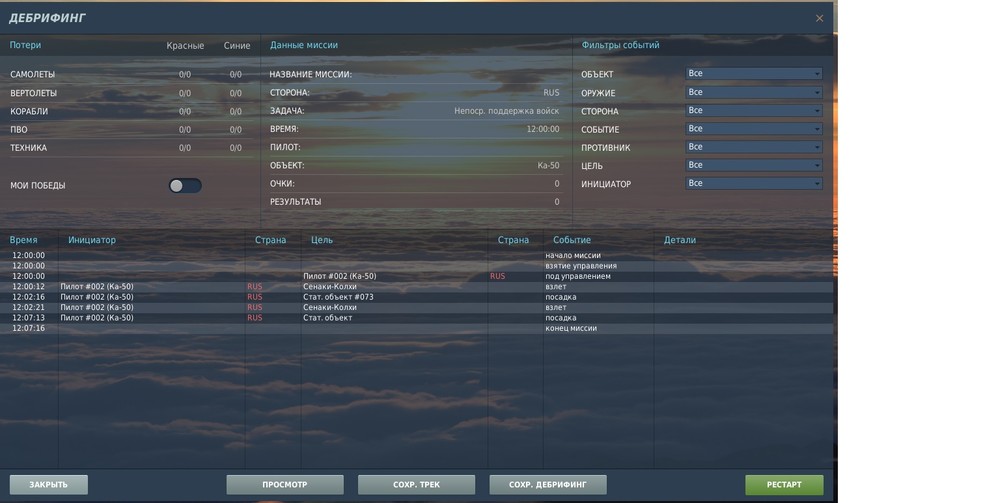Open the ОБЪЕКТ filter dropdown

[x=754, y=74]
